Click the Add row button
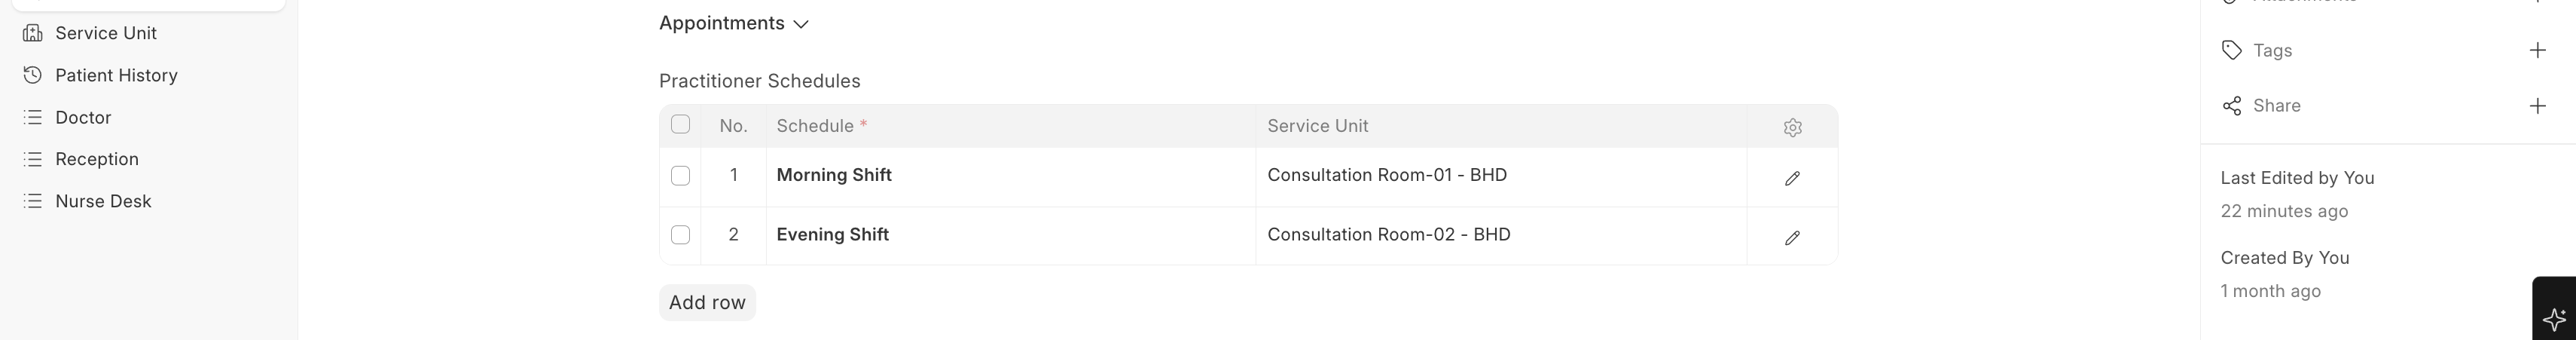The image size is (2576, 340). [x=707, y=302]
